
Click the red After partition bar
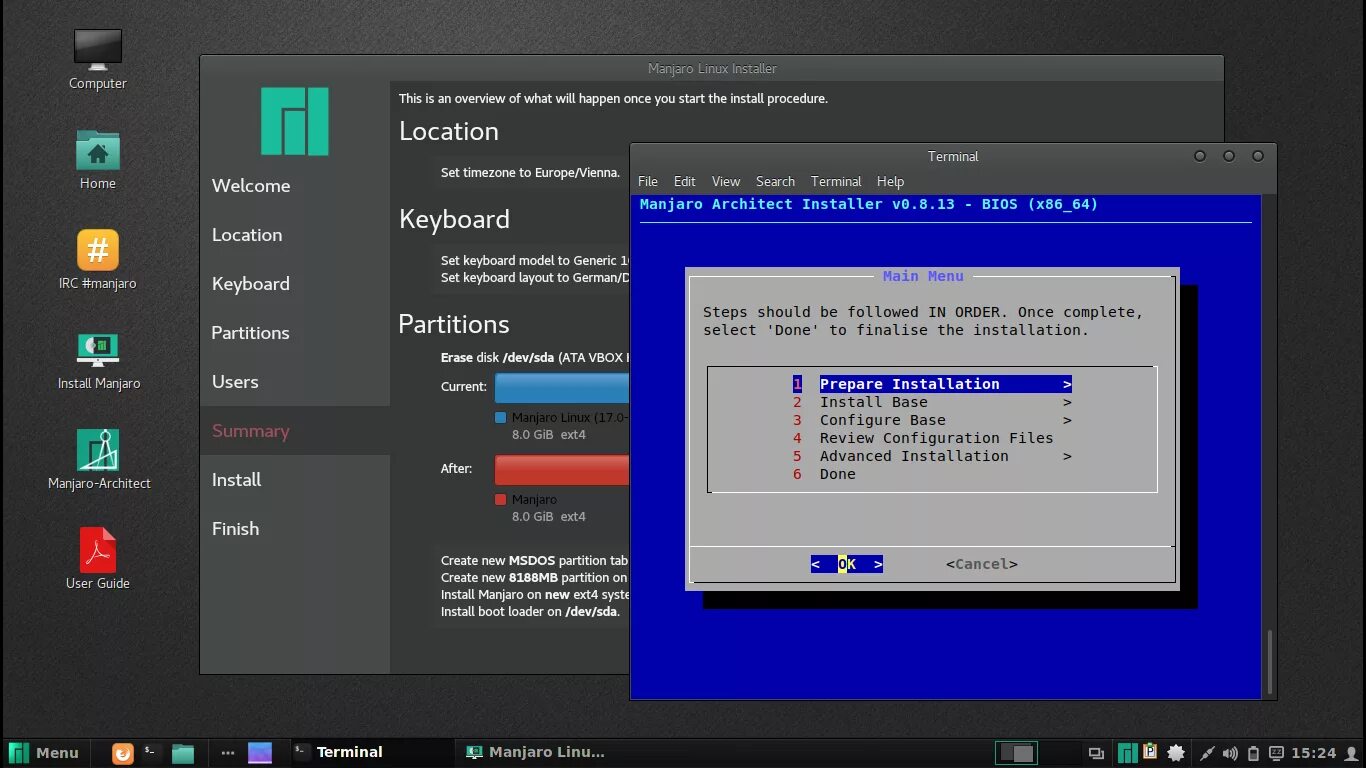562,469
